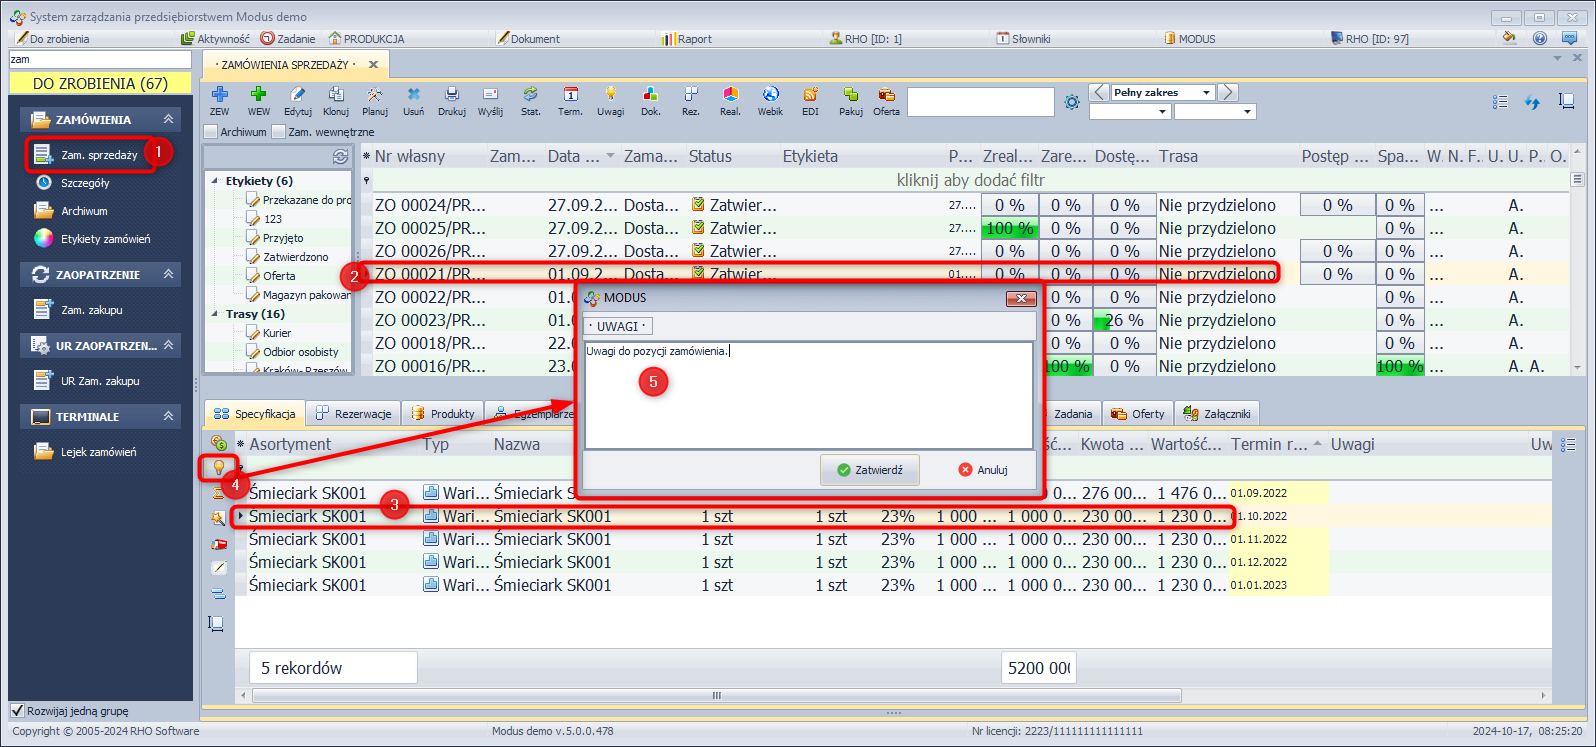Image resolution: width=1596 pixels, height=747 pixels.
Task: Click the Klonuj toolbar icon
Action: pyautogui.click(x=336, y=95)
